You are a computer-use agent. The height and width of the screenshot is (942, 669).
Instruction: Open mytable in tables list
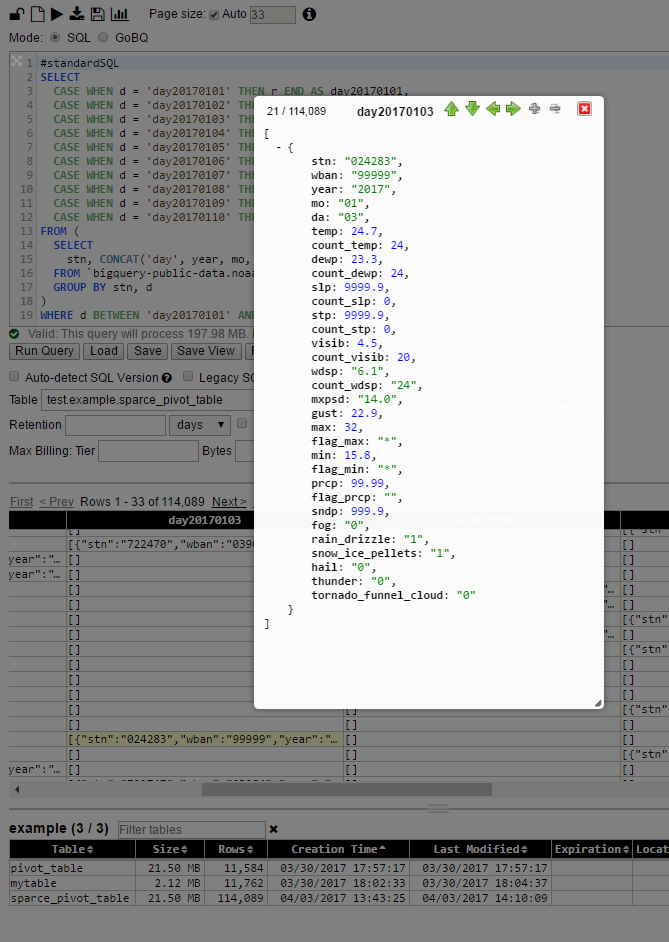tap(34, 883)
